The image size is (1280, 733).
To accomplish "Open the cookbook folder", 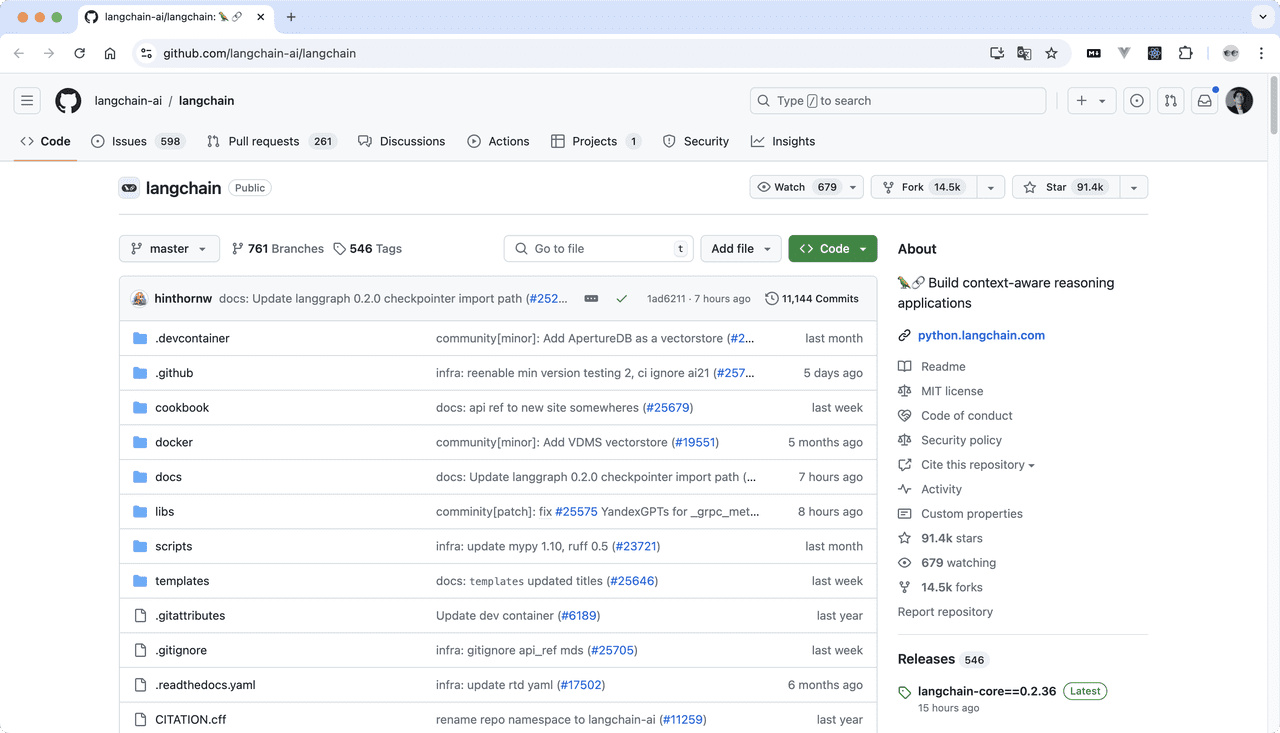I will coord(182,407).
